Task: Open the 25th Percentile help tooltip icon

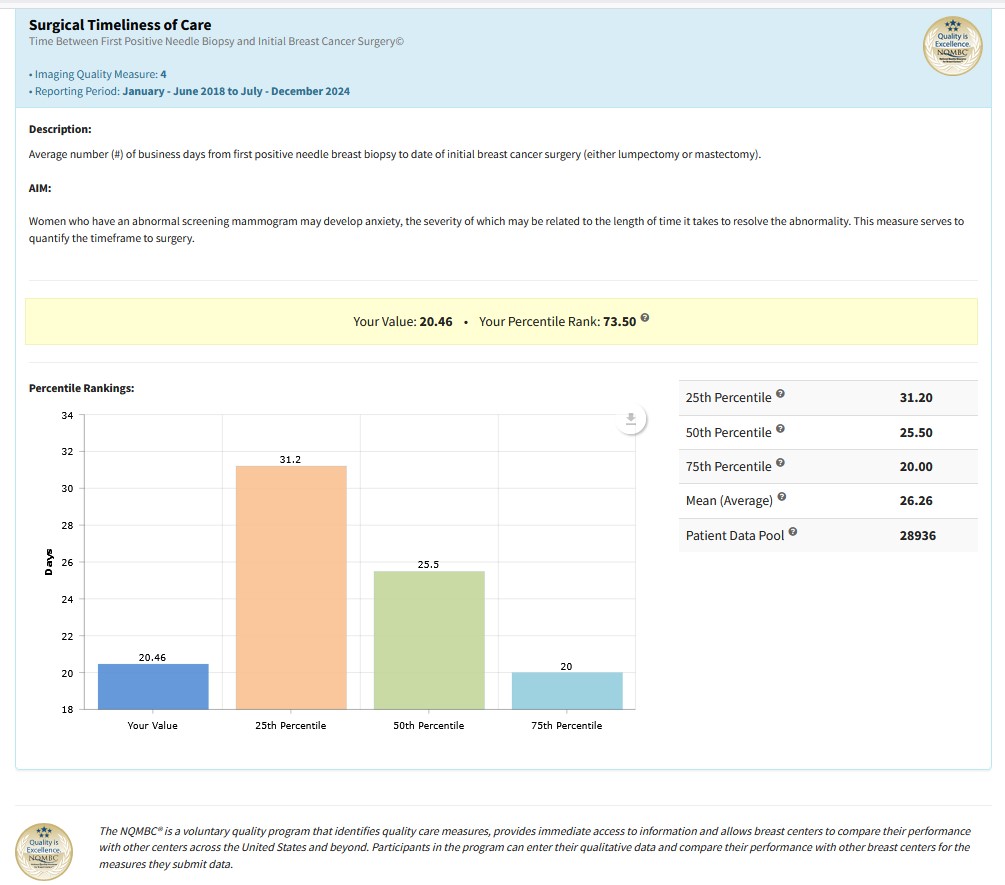Action: point(780,396)
